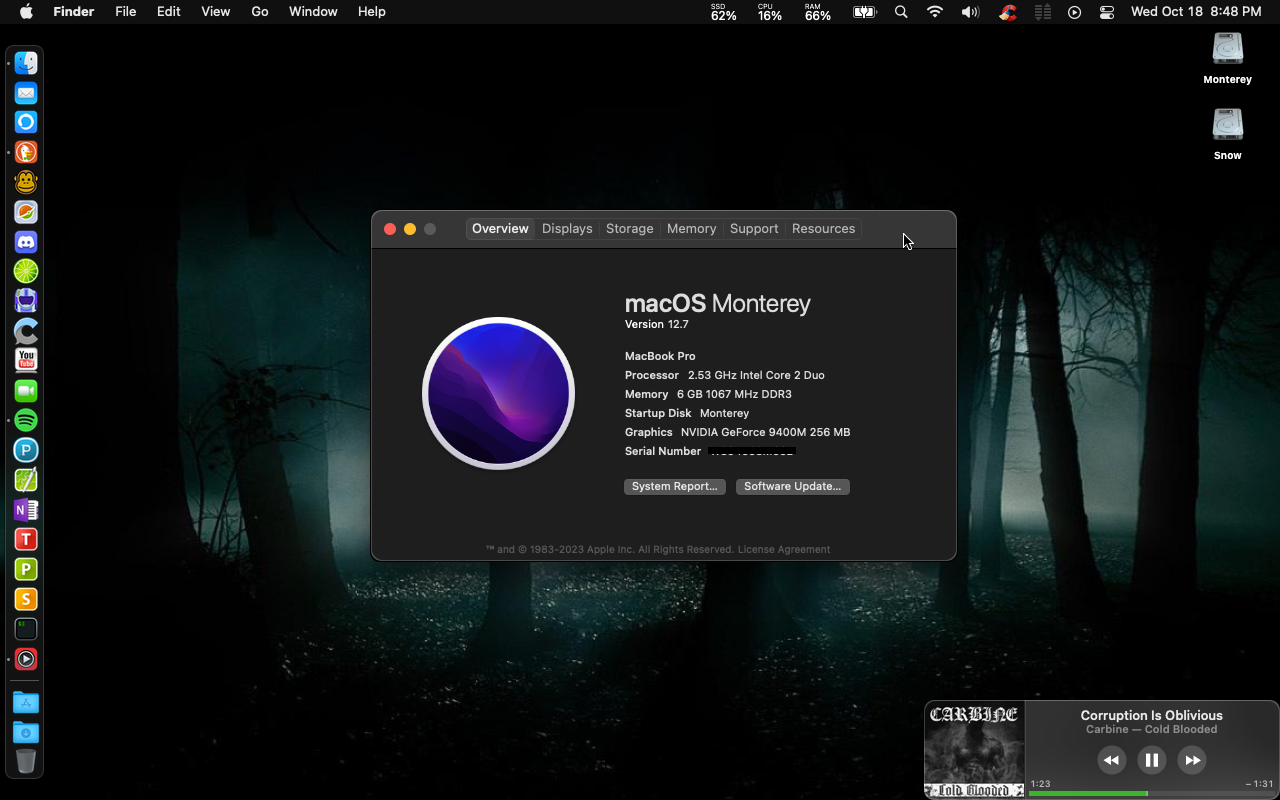Image resolution: width=1280 pixels, height=800 pixels.
Task: Open the Trash in the Dock
Action: pos(26,762)
